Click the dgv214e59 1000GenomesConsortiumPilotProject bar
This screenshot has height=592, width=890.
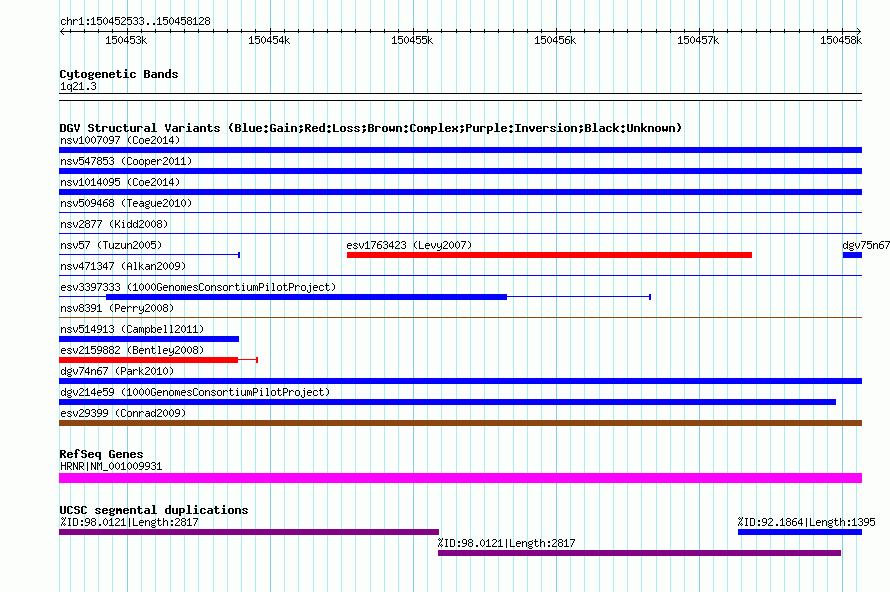pyautogui.click(x=447, y=402)
